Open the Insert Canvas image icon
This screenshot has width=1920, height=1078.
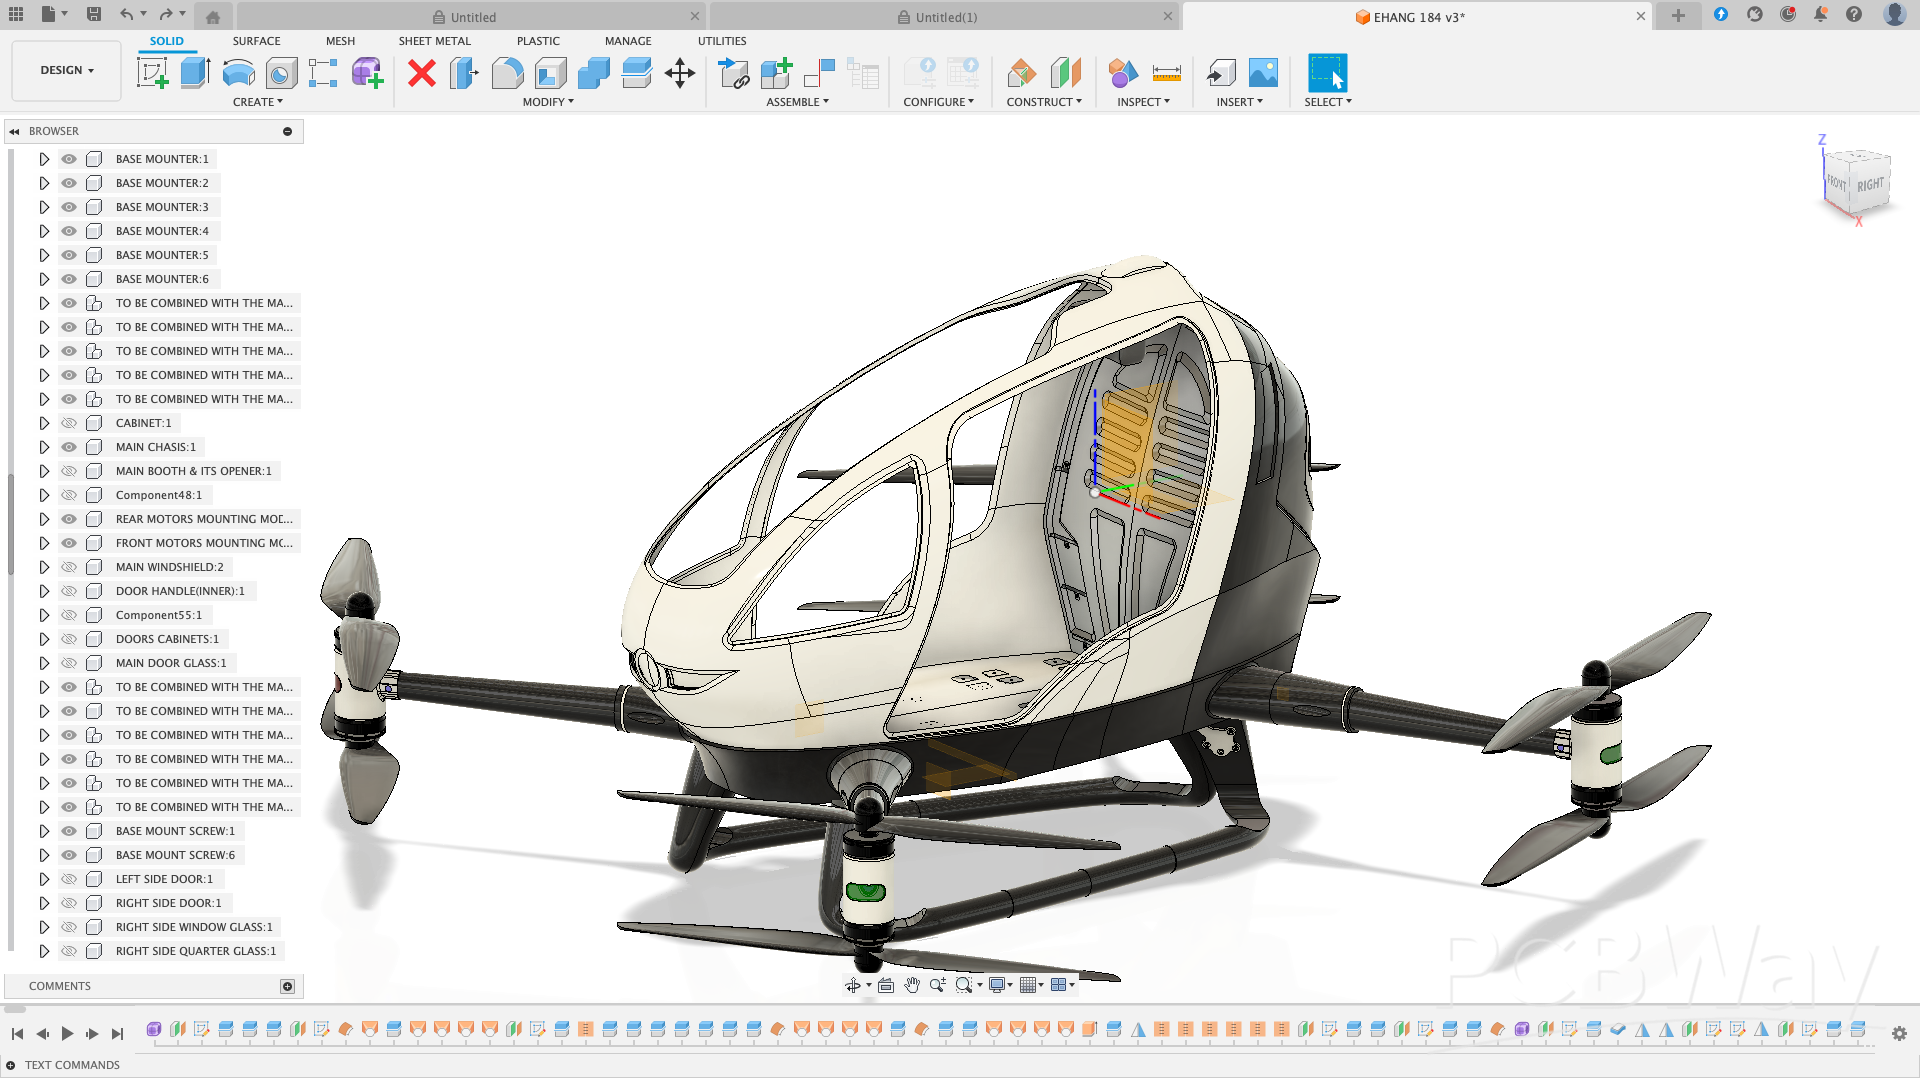[x=1263, y=73]
